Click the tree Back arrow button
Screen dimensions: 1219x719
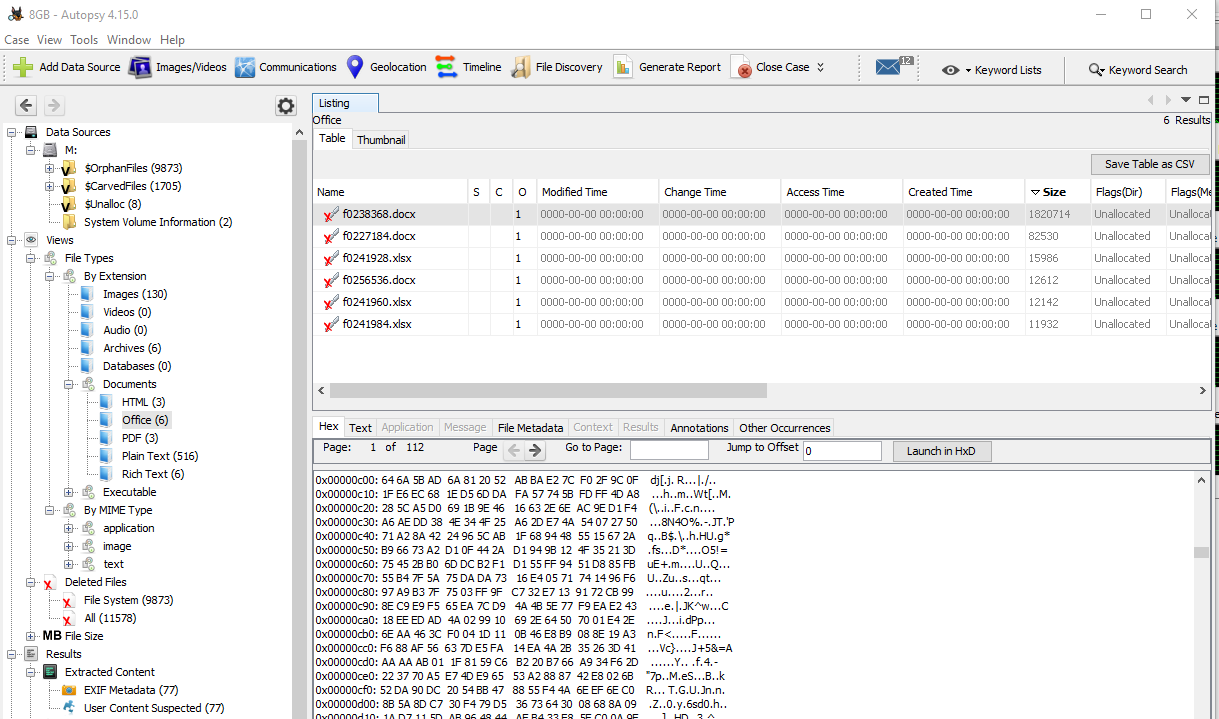tap(27, 105)
